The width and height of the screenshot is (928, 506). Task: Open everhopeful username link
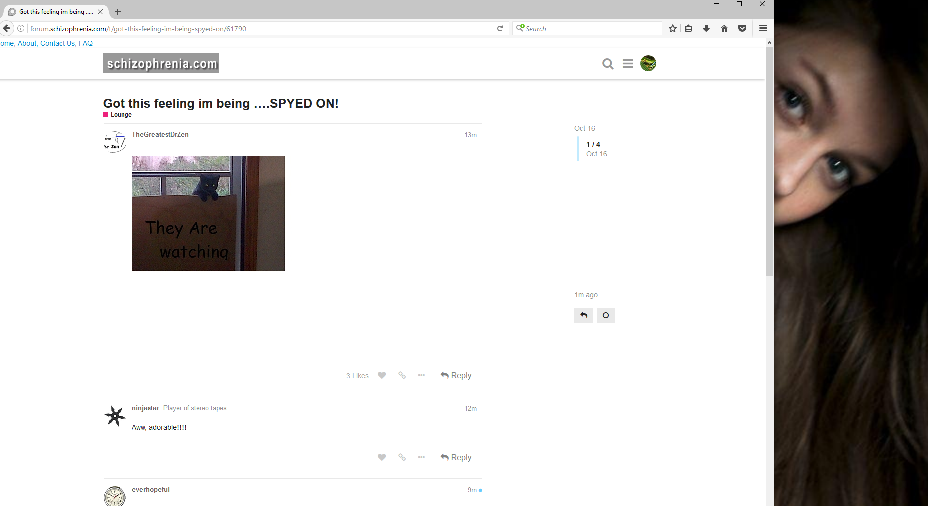150,489
